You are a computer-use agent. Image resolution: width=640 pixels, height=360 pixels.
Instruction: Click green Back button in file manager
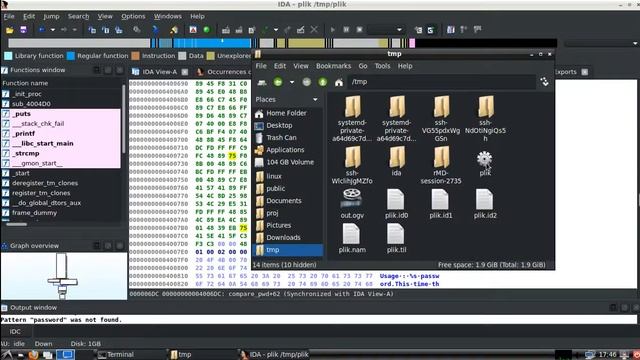278,82
